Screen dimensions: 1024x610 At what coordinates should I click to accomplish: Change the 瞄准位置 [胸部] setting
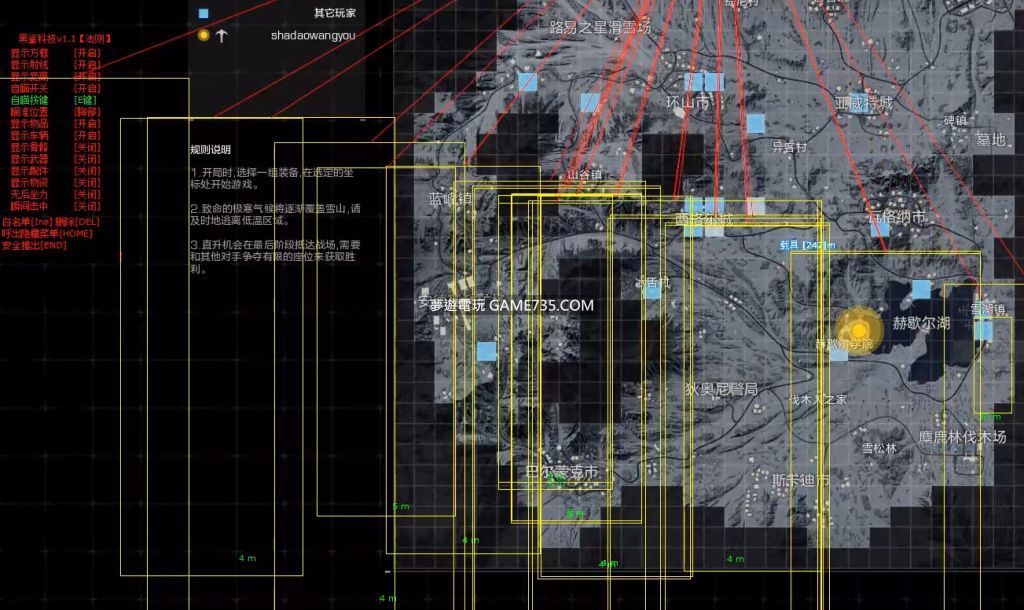(86, 112)
